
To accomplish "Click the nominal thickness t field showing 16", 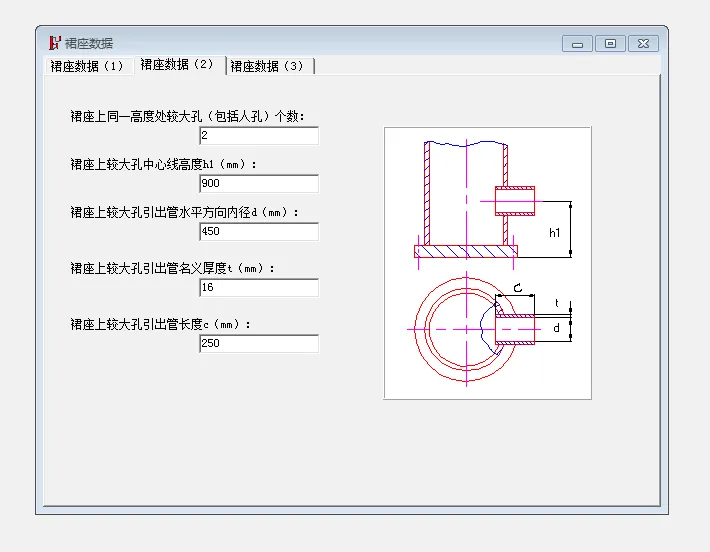I will [259, 288].
